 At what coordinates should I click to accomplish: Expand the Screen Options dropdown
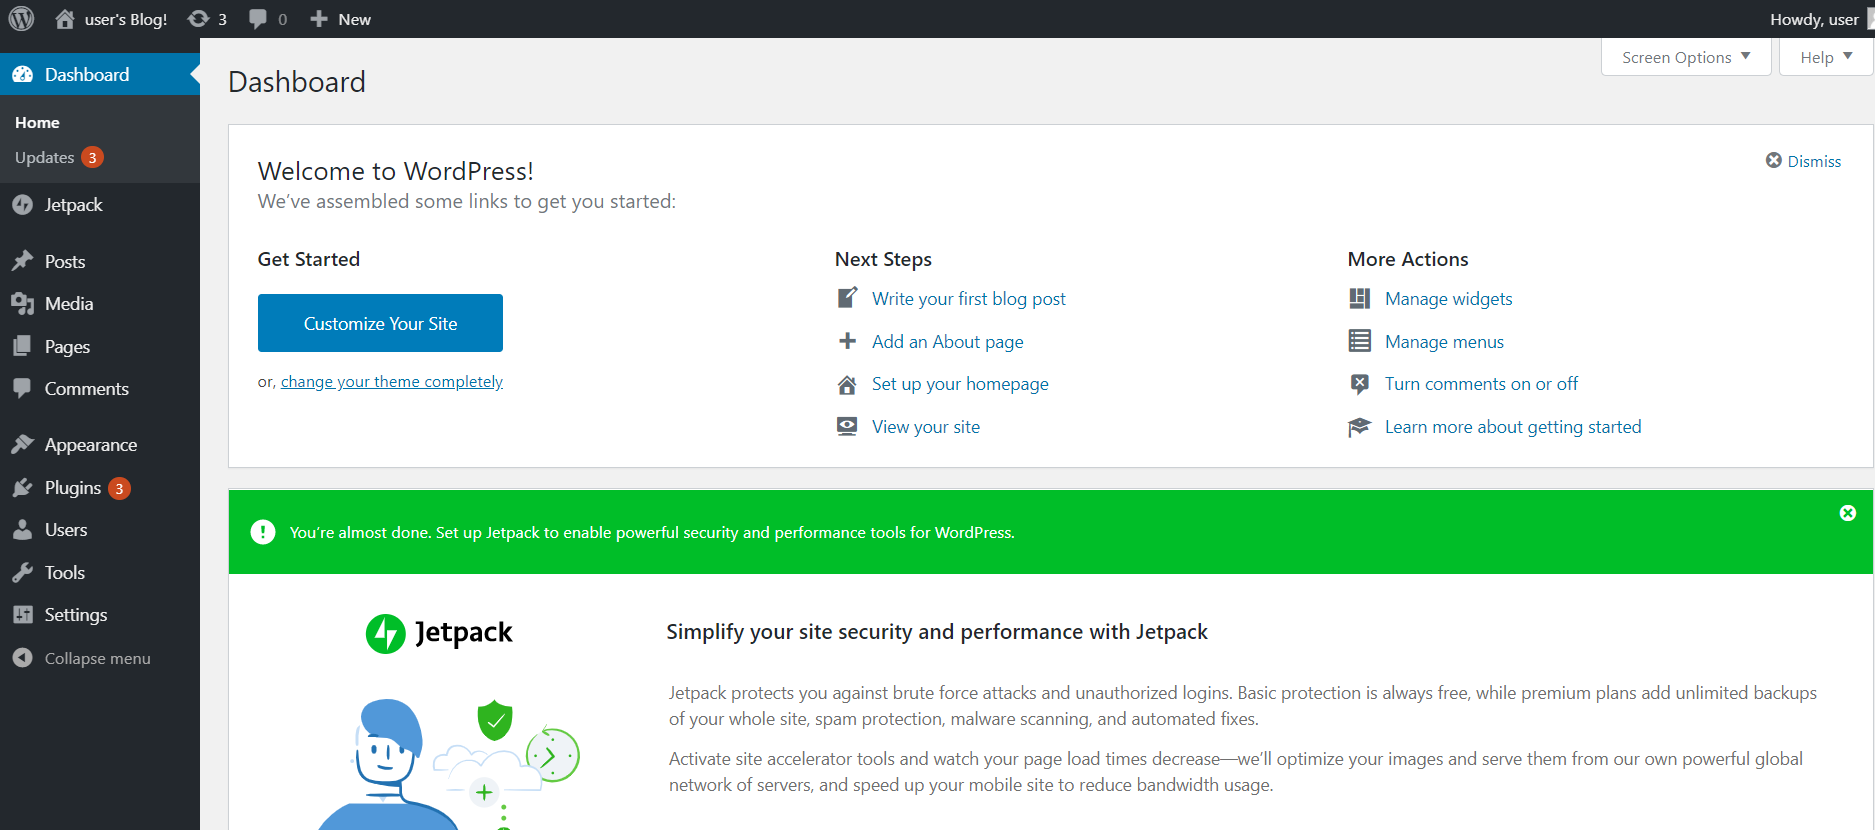pyautogui.click(x=1686, y=57)
